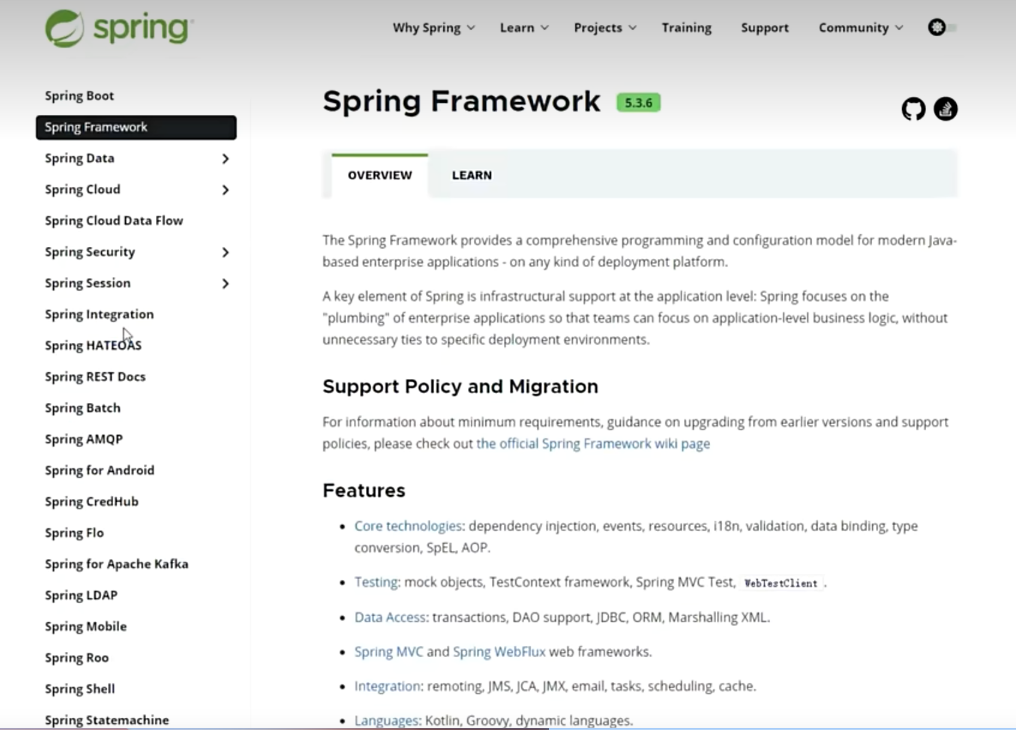Image resolution: width=1016 pixels, height=730 pixels.
Task: Go to Training in the top navigation
Action: (686, 28)
